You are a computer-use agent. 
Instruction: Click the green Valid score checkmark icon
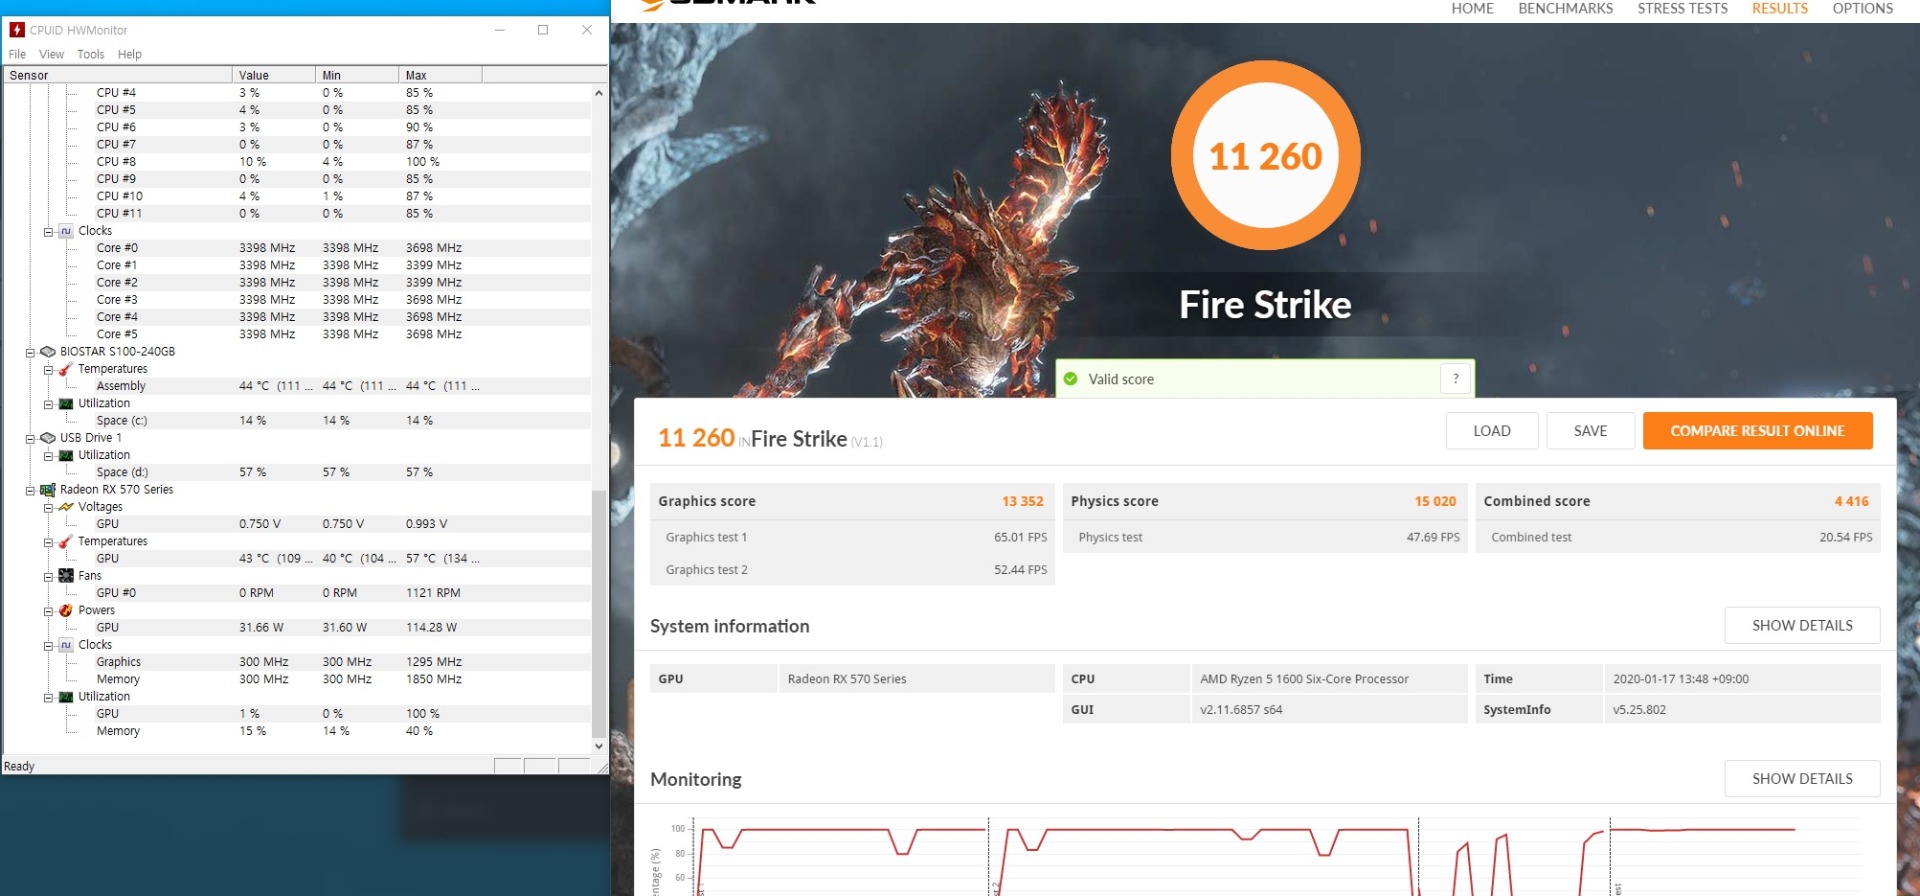point(1071,379)
